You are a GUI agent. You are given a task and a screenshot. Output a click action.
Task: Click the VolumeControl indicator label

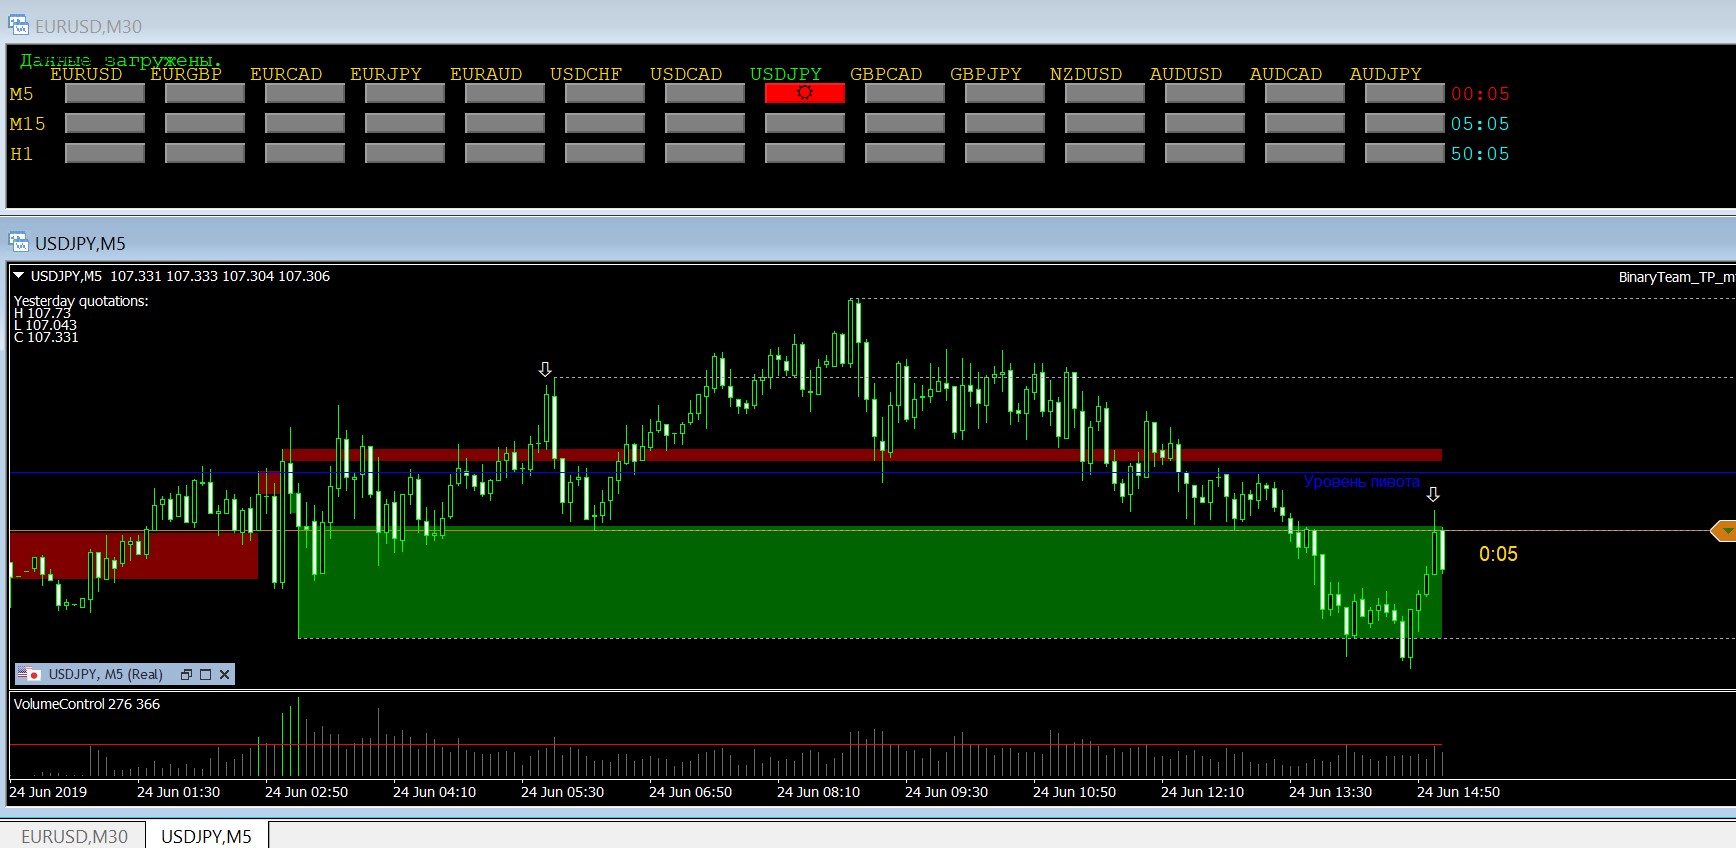tap(86, 704)
